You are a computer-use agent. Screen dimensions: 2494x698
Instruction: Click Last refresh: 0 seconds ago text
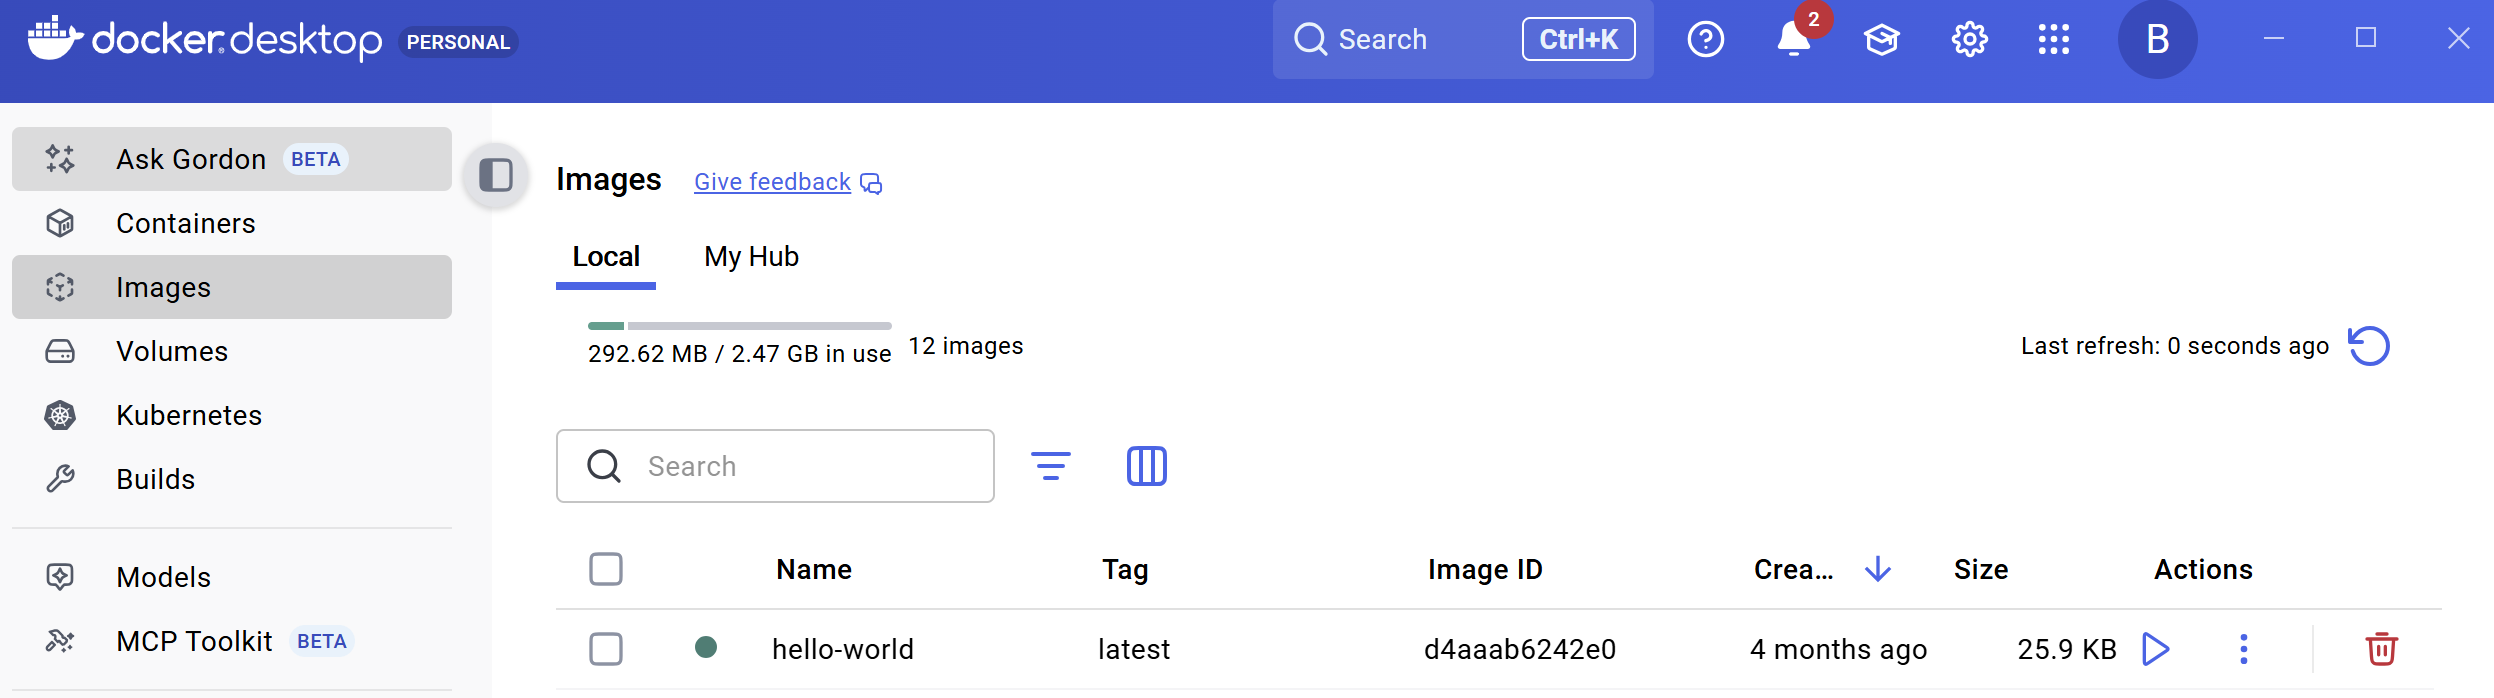coord(2175,346)
